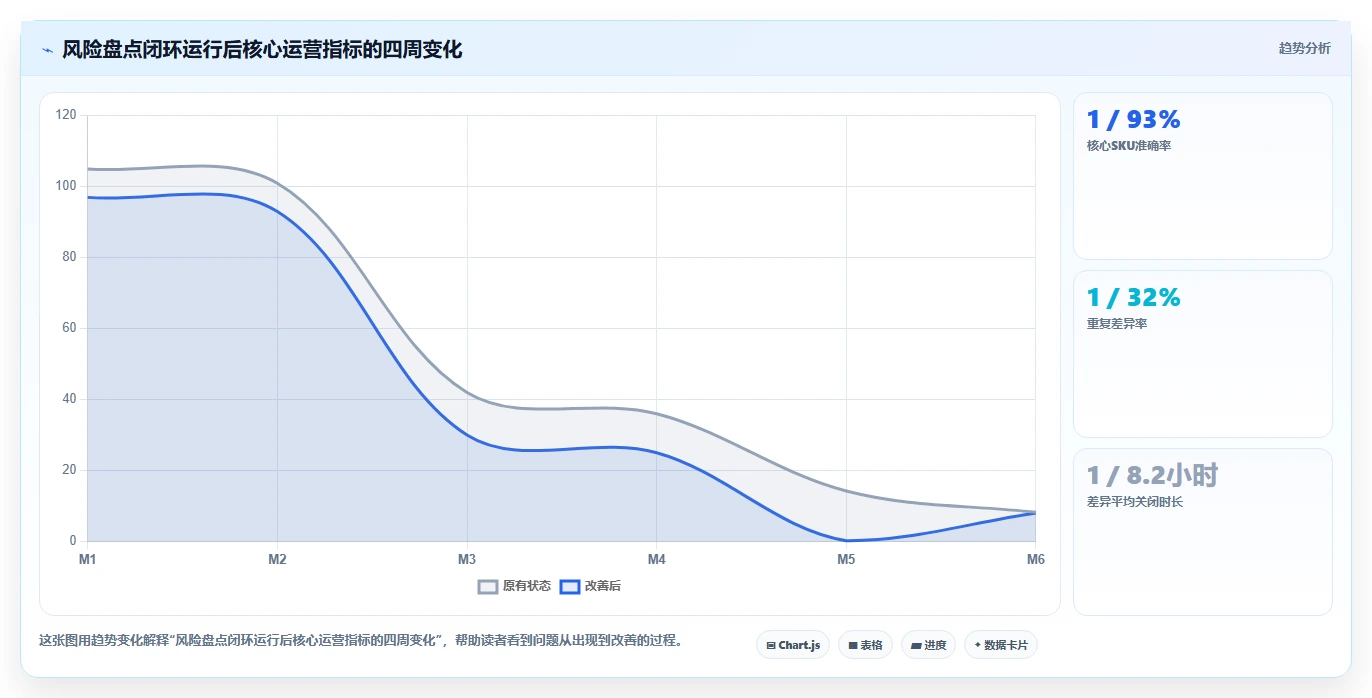Click the M6 axis label

(1036, 559)
